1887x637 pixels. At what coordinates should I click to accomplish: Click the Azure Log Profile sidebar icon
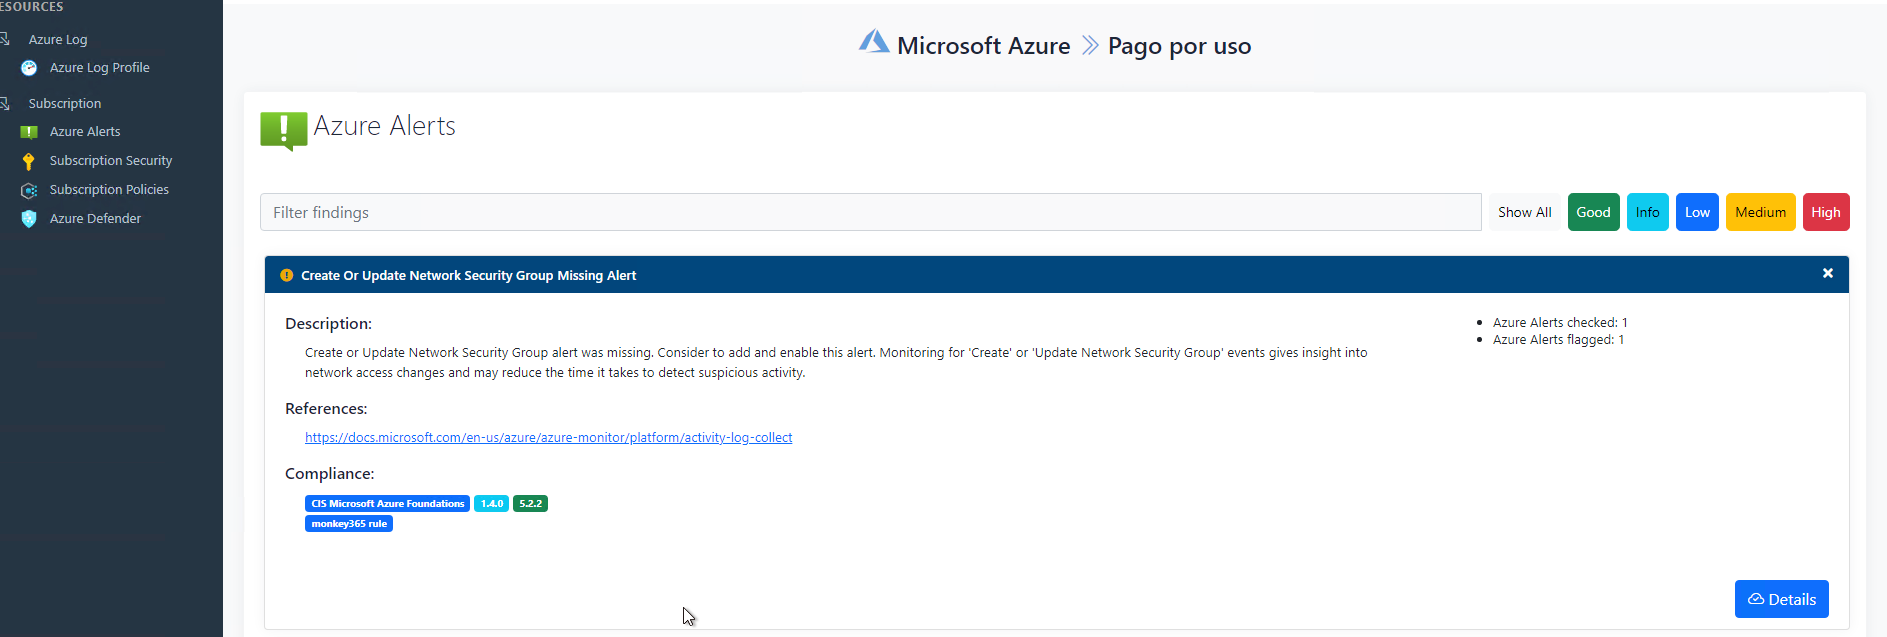[29, 68]
